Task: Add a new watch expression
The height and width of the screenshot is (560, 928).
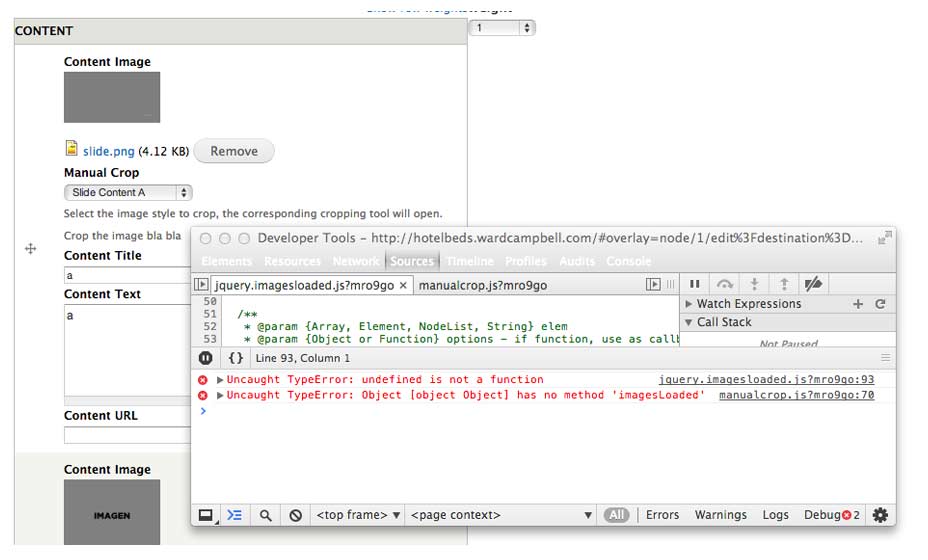Action: click(x=858, y=304)
